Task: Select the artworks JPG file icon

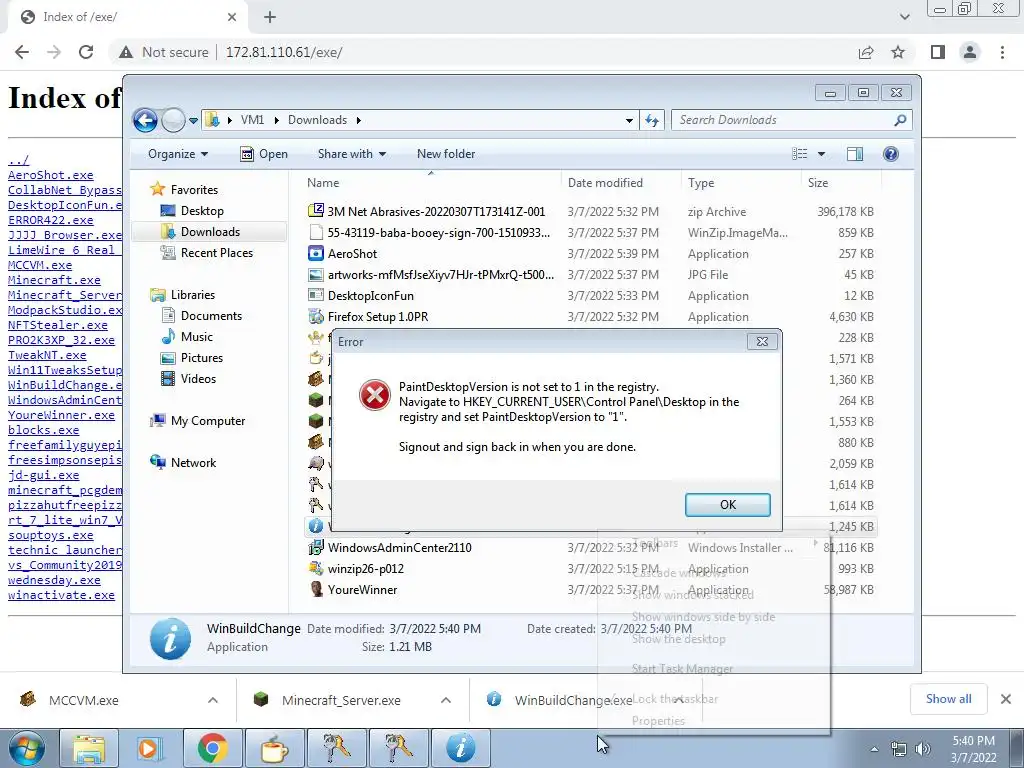Action: (316, 275)
